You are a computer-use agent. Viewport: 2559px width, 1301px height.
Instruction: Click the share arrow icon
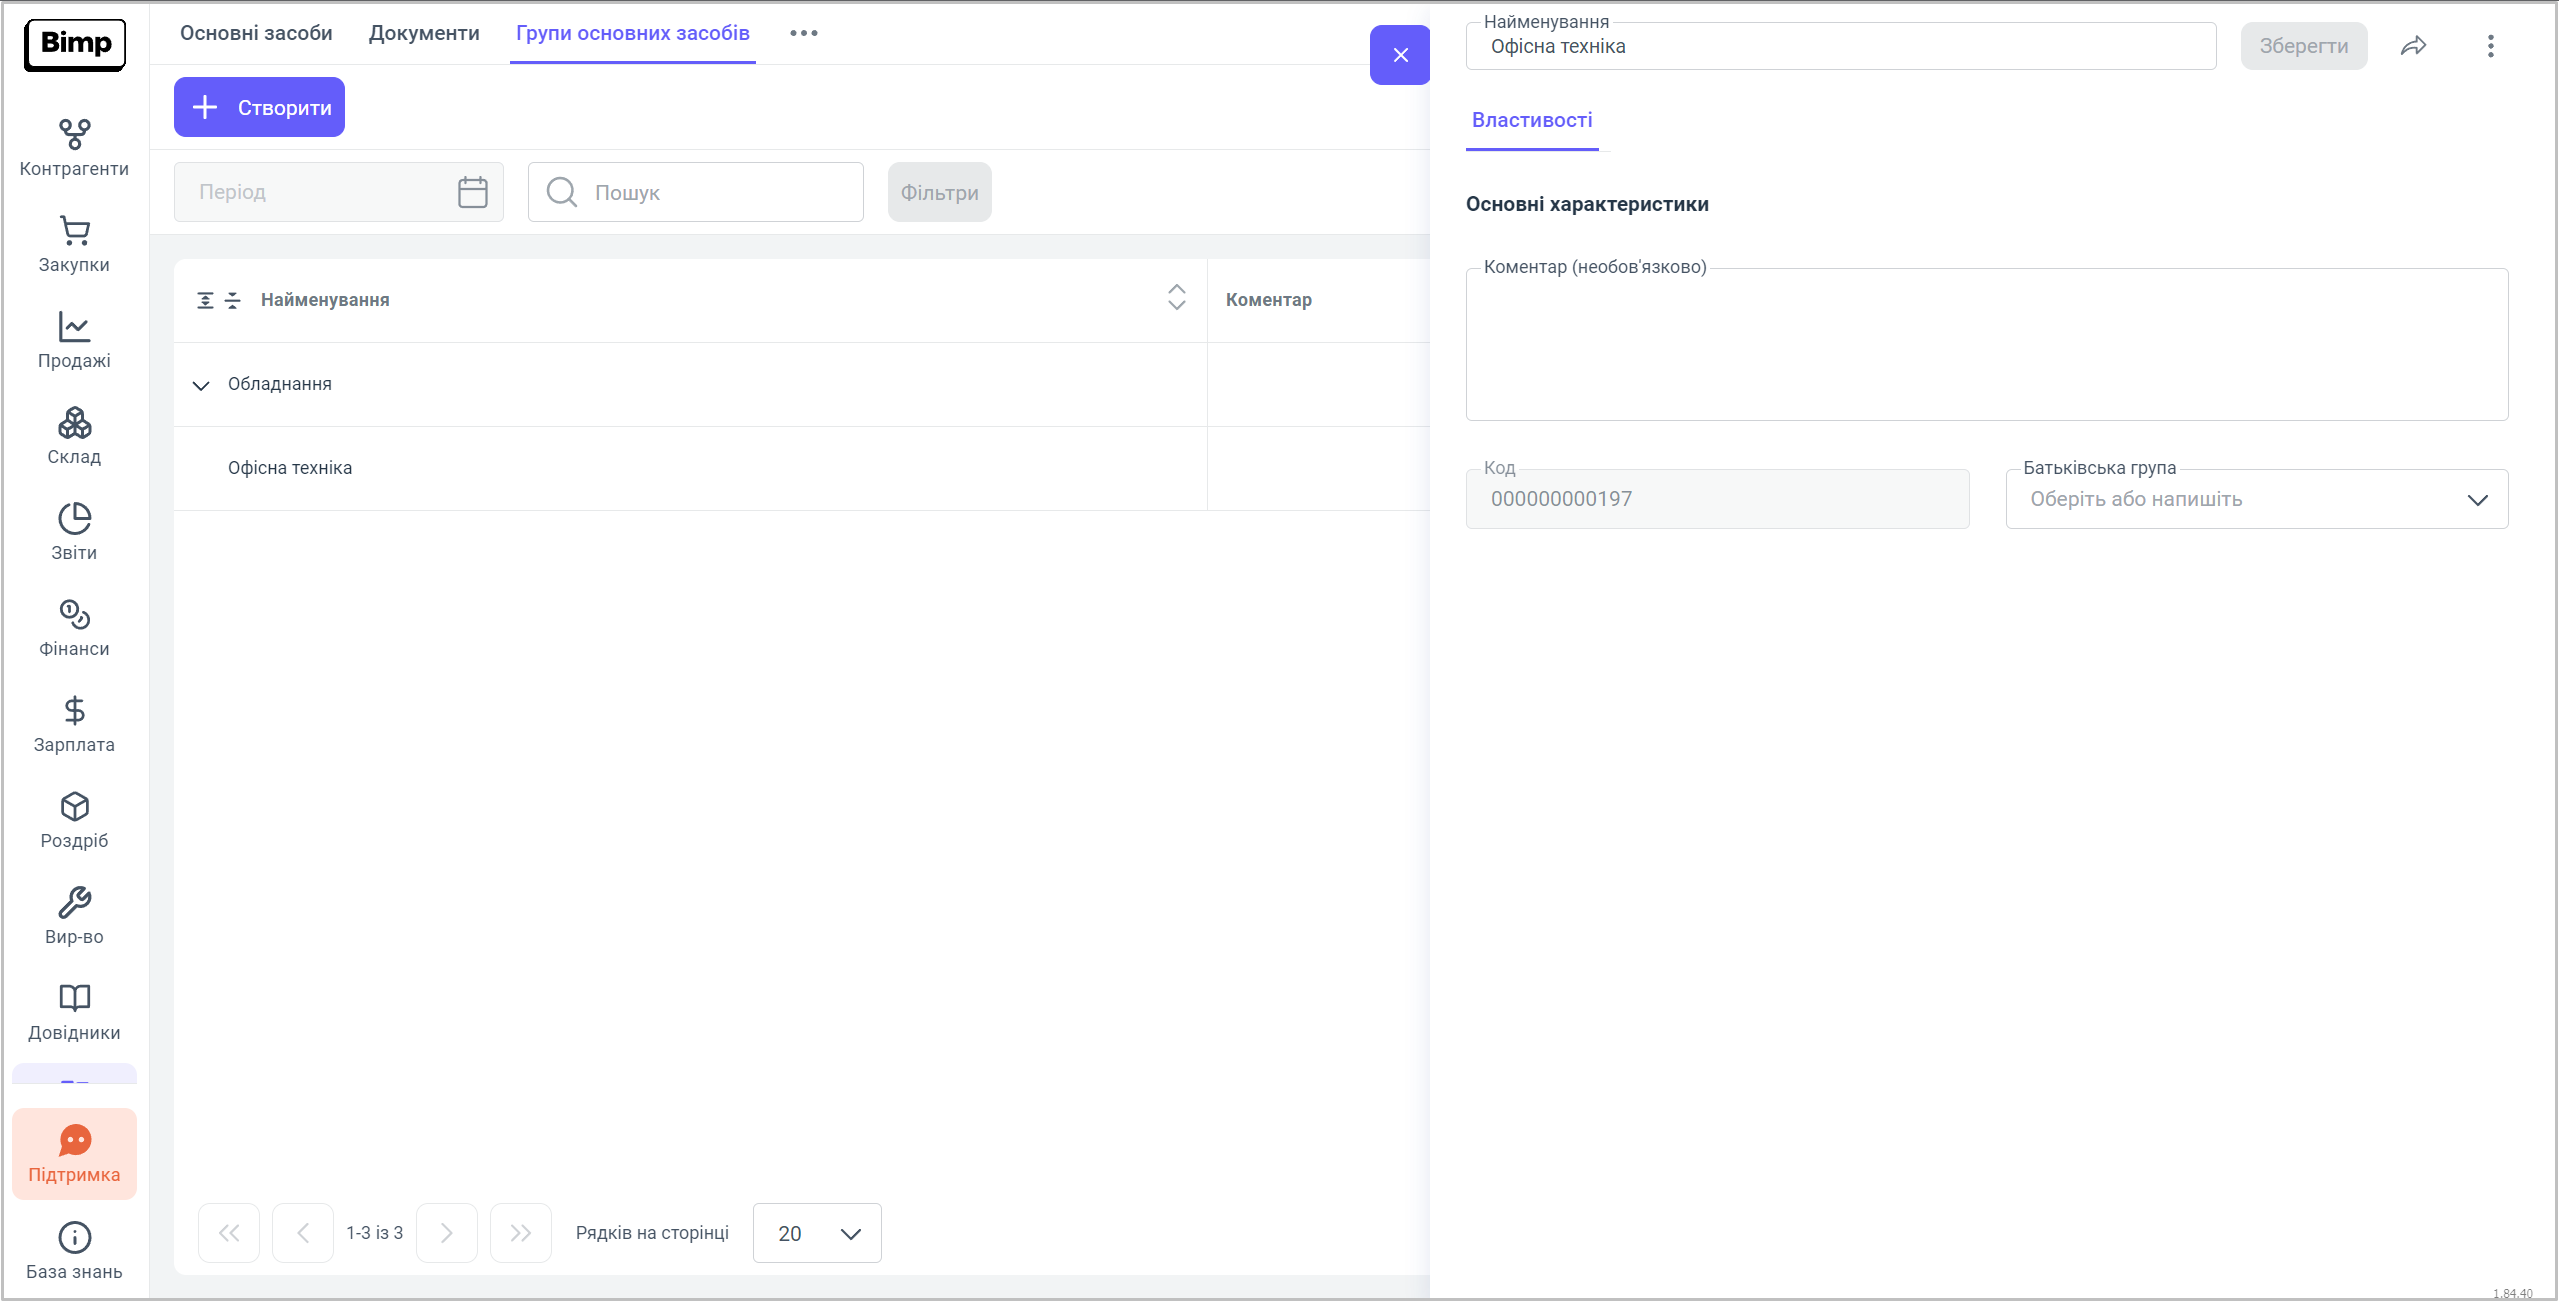pos(2413,46)
